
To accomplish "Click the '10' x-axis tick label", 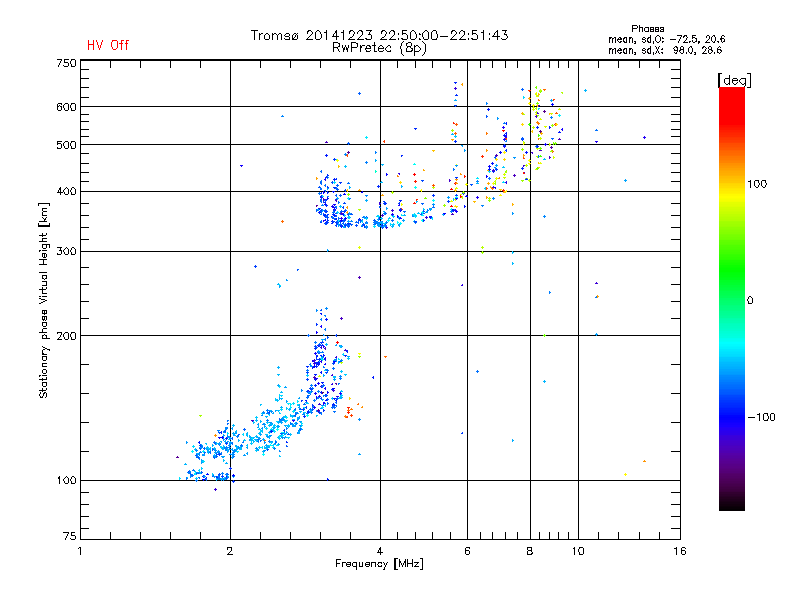I will tap(578, 551).
